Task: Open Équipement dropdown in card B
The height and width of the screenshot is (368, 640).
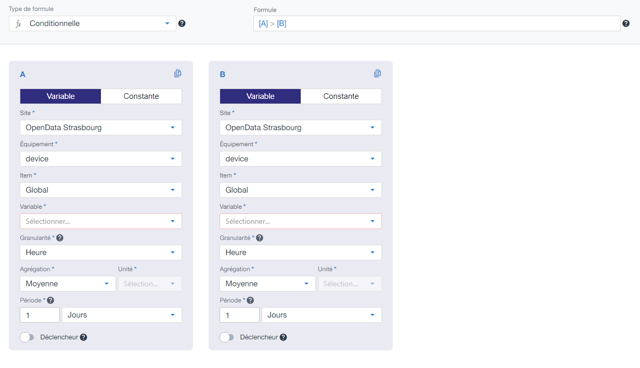Action: (x=301, y=159)
